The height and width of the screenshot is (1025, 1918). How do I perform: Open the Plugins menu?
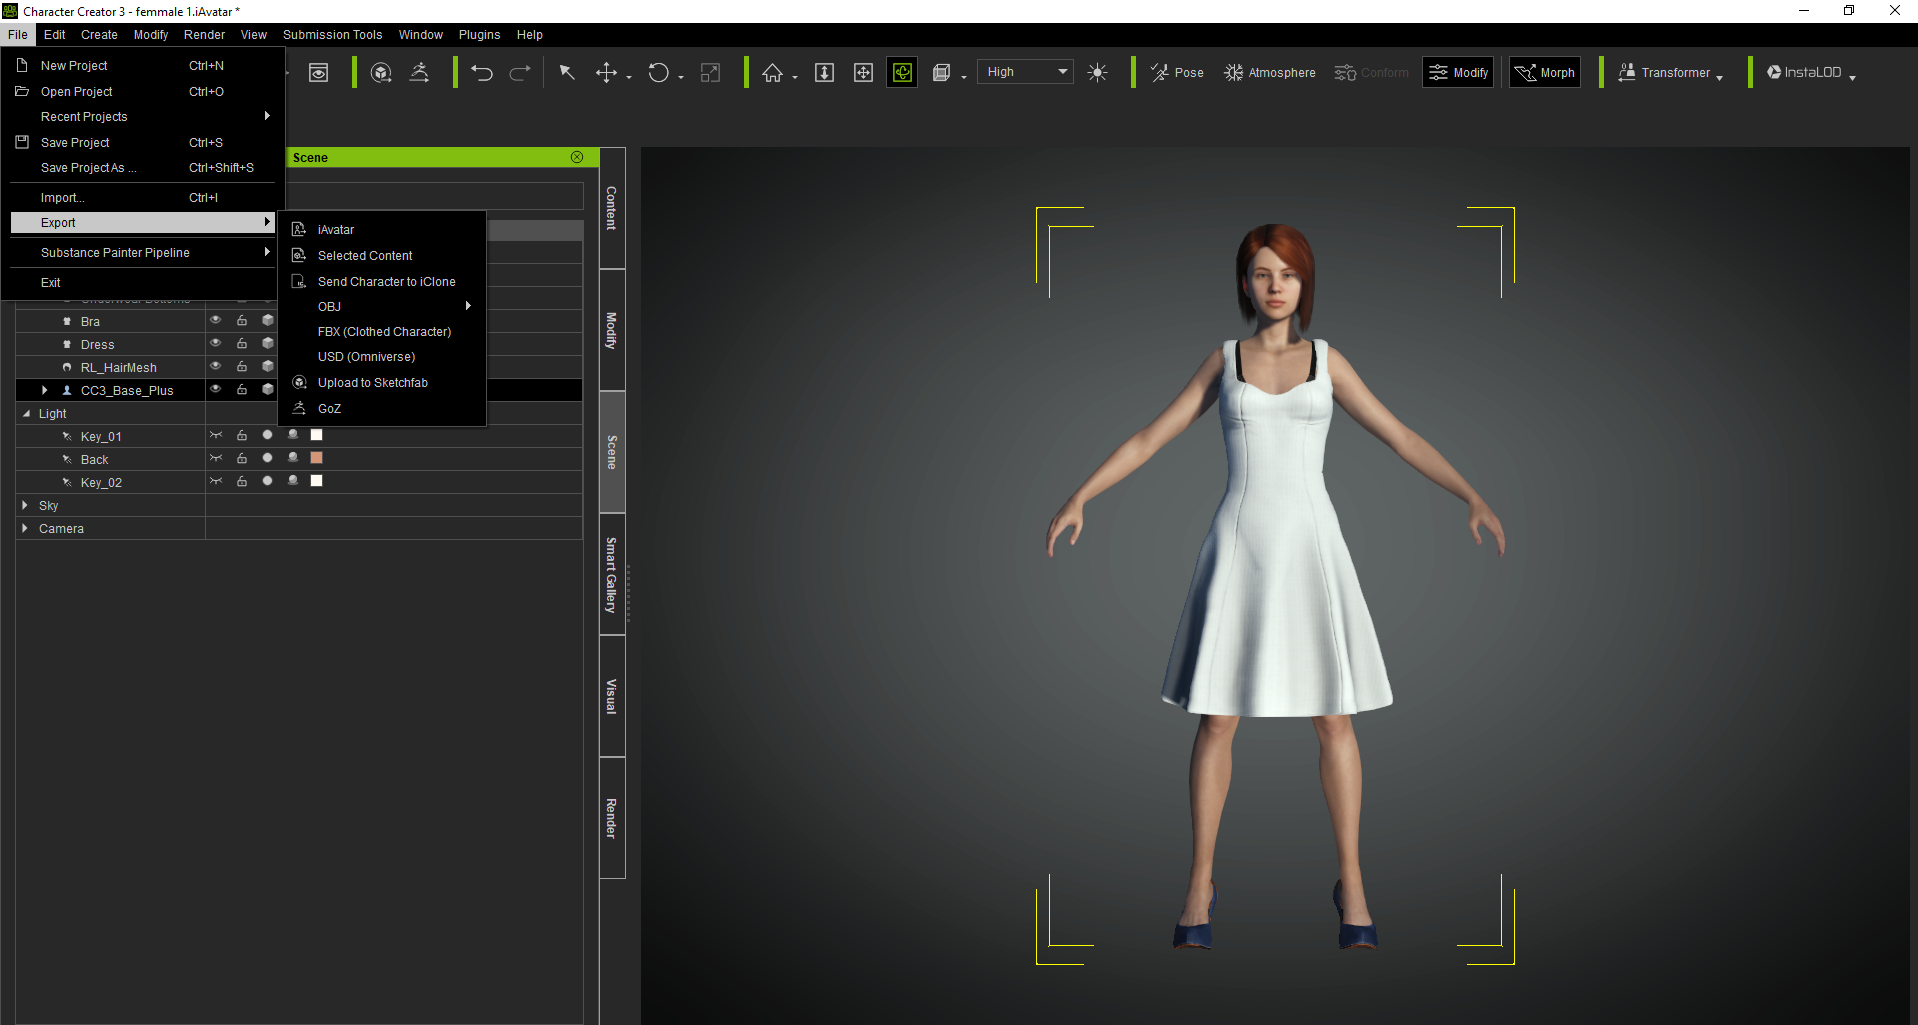[x=479, y=35]
